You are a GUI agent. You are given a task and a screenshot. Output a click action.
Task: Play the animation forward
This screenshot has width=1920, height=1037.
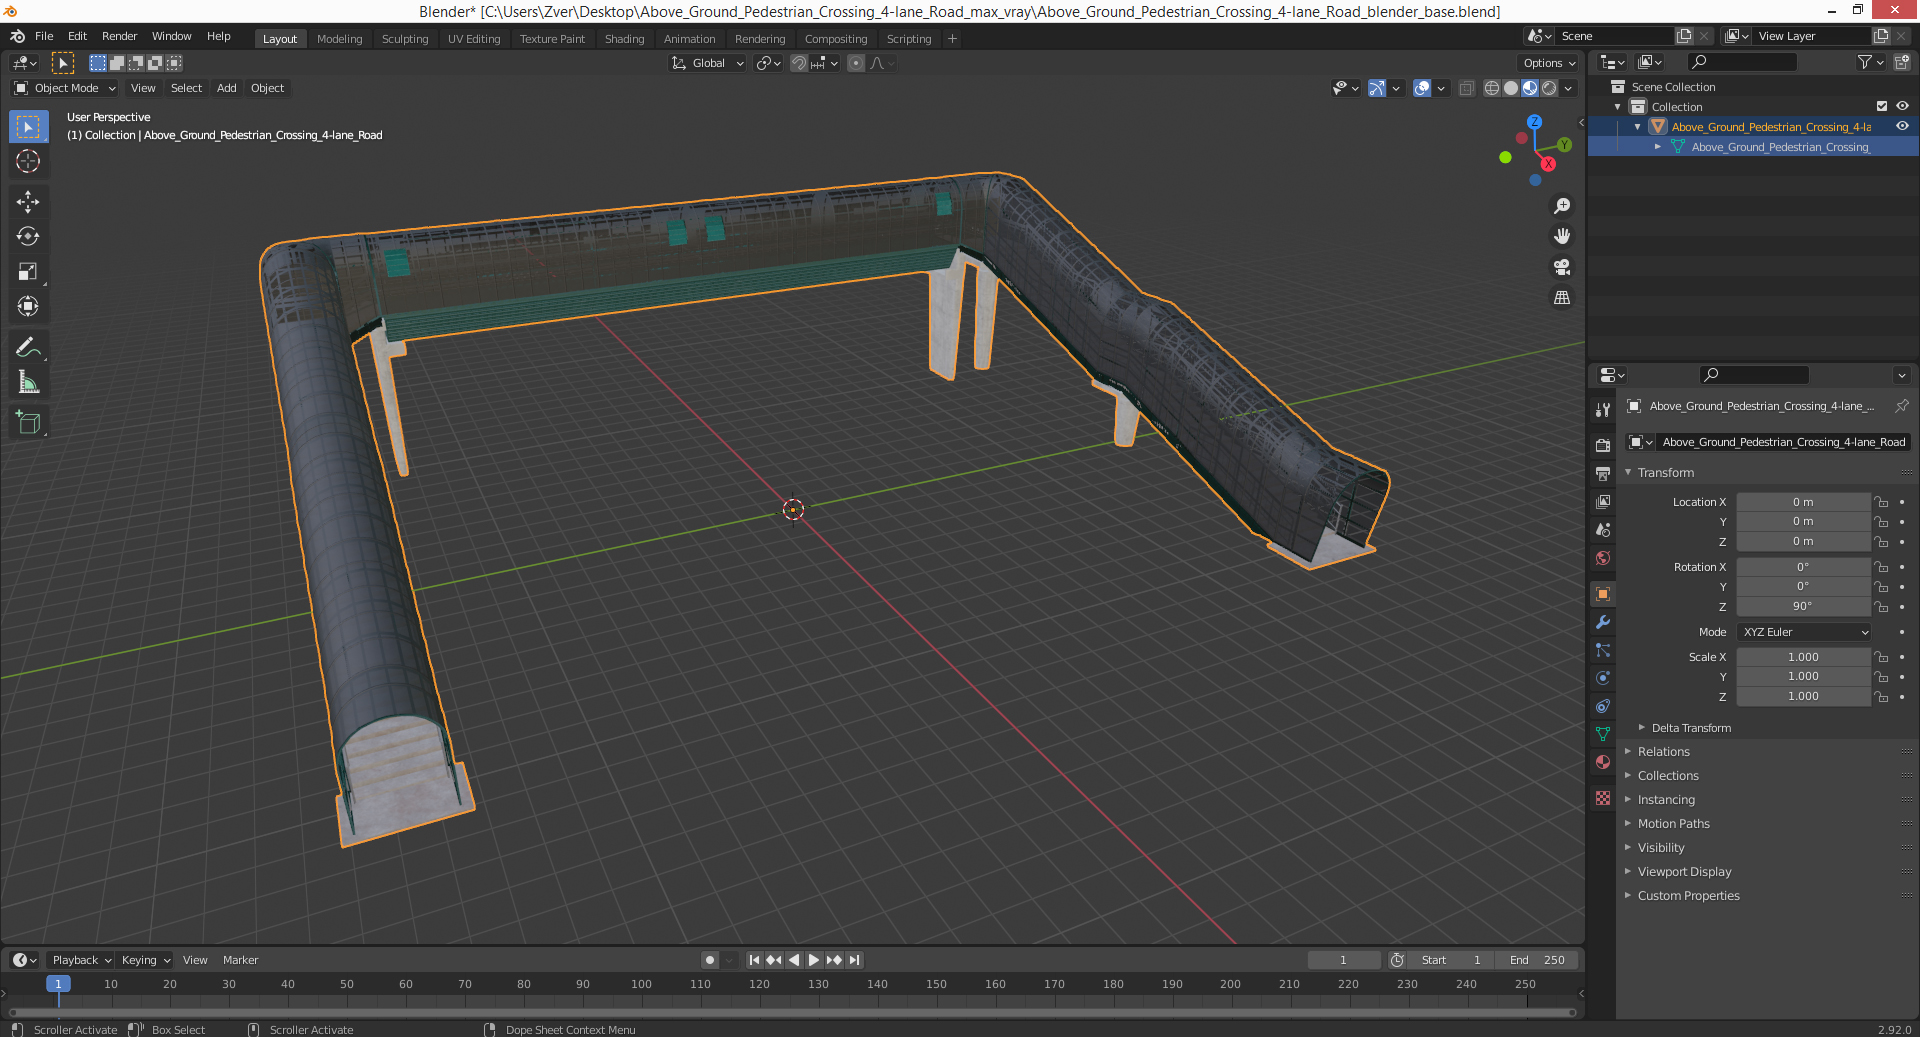click(814, 960)
